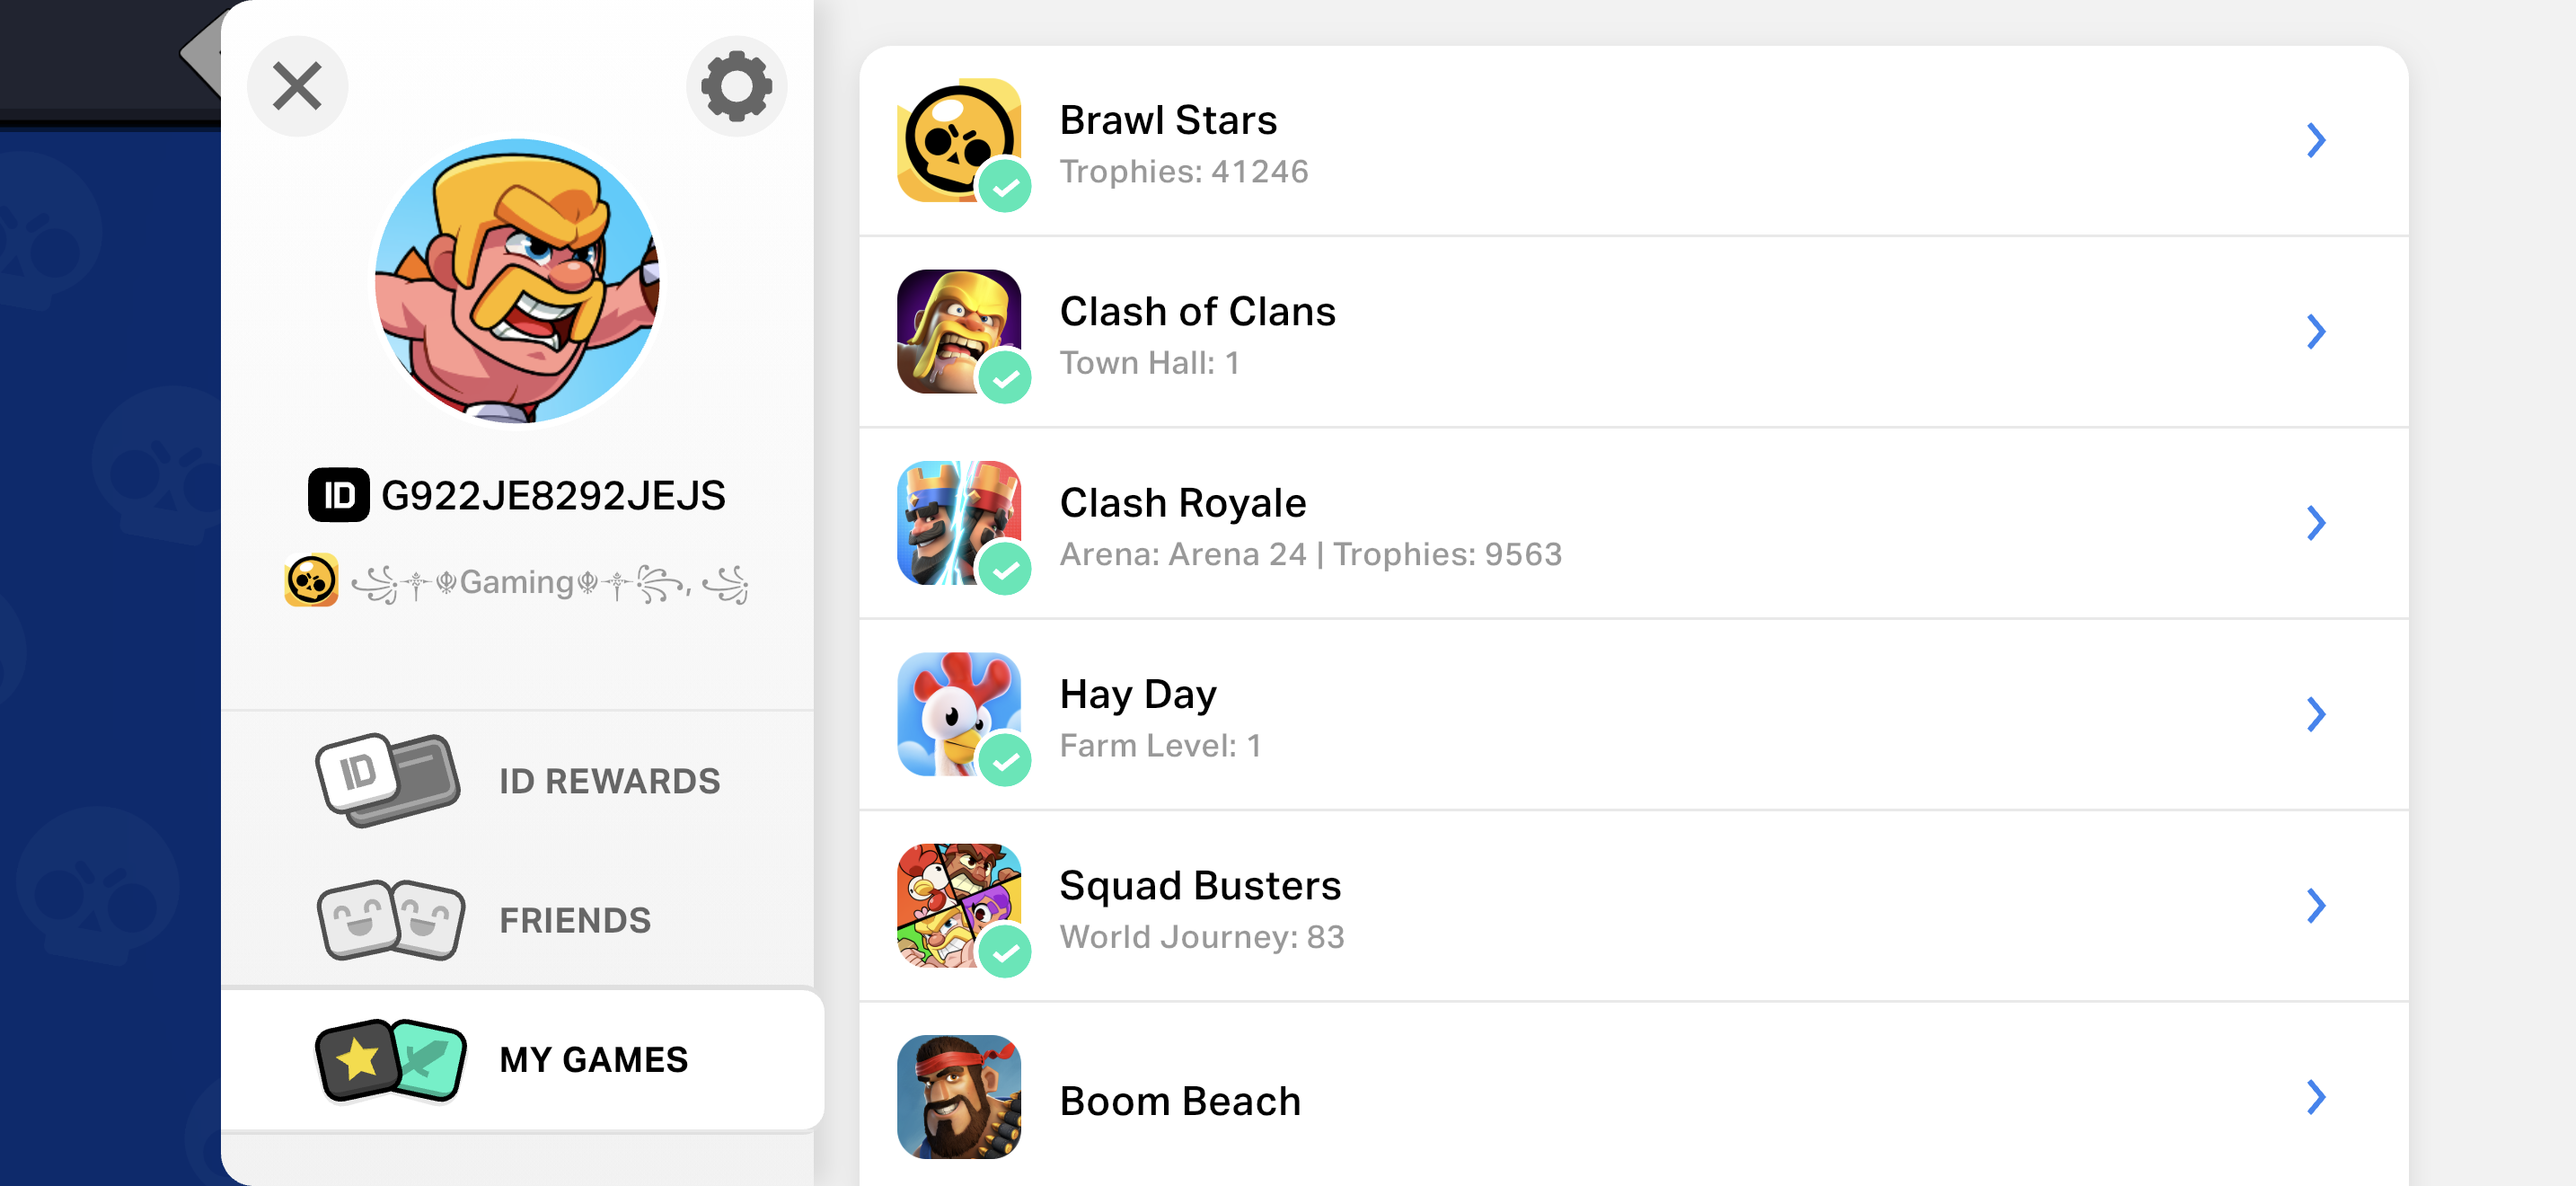Tap the Hay Day rooster icon
This screenshot has height=1186, width=2576.
tap(959, 714)
